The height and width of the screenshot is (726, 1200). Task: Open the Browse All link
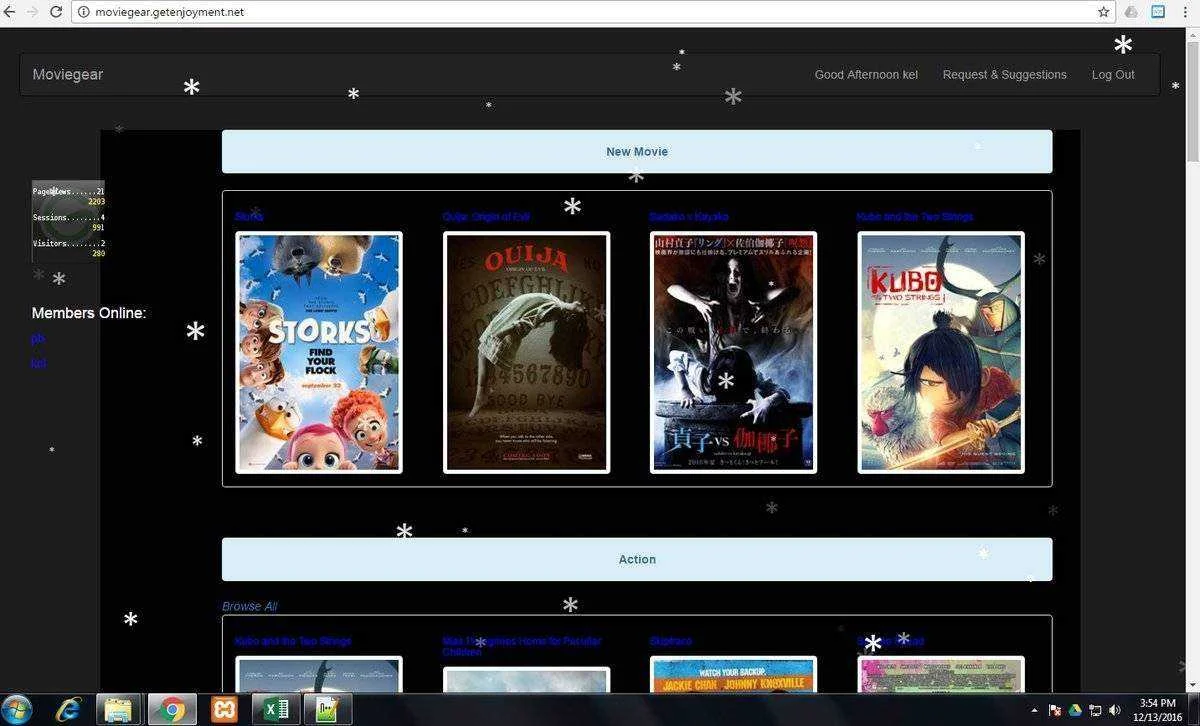[249, 606]
